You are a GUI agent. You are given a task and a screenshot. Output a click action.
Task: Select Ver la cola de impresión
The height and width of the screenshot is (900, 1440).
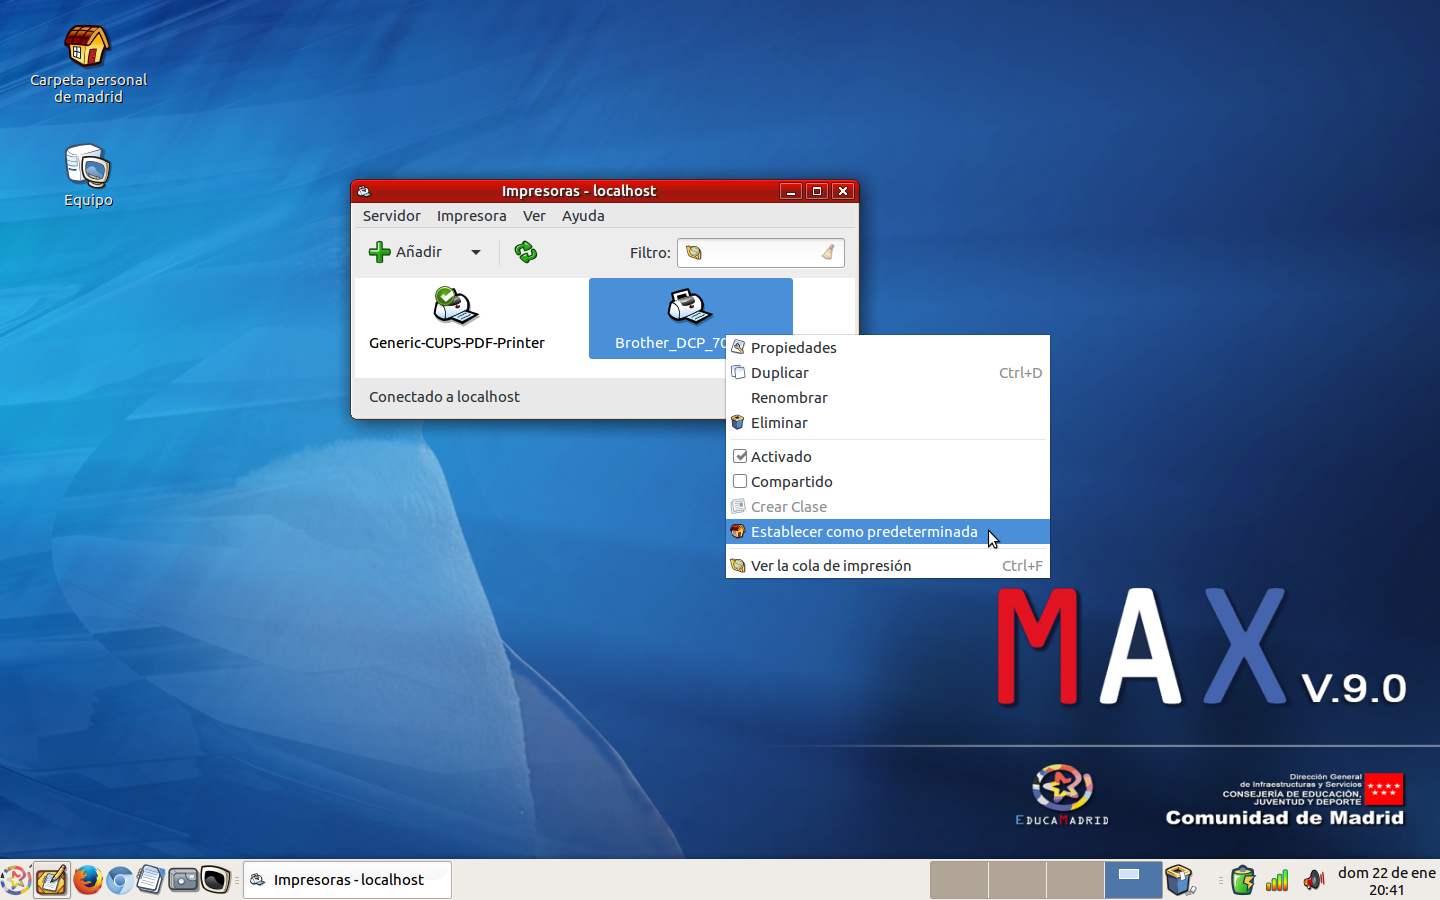point(887,565)
